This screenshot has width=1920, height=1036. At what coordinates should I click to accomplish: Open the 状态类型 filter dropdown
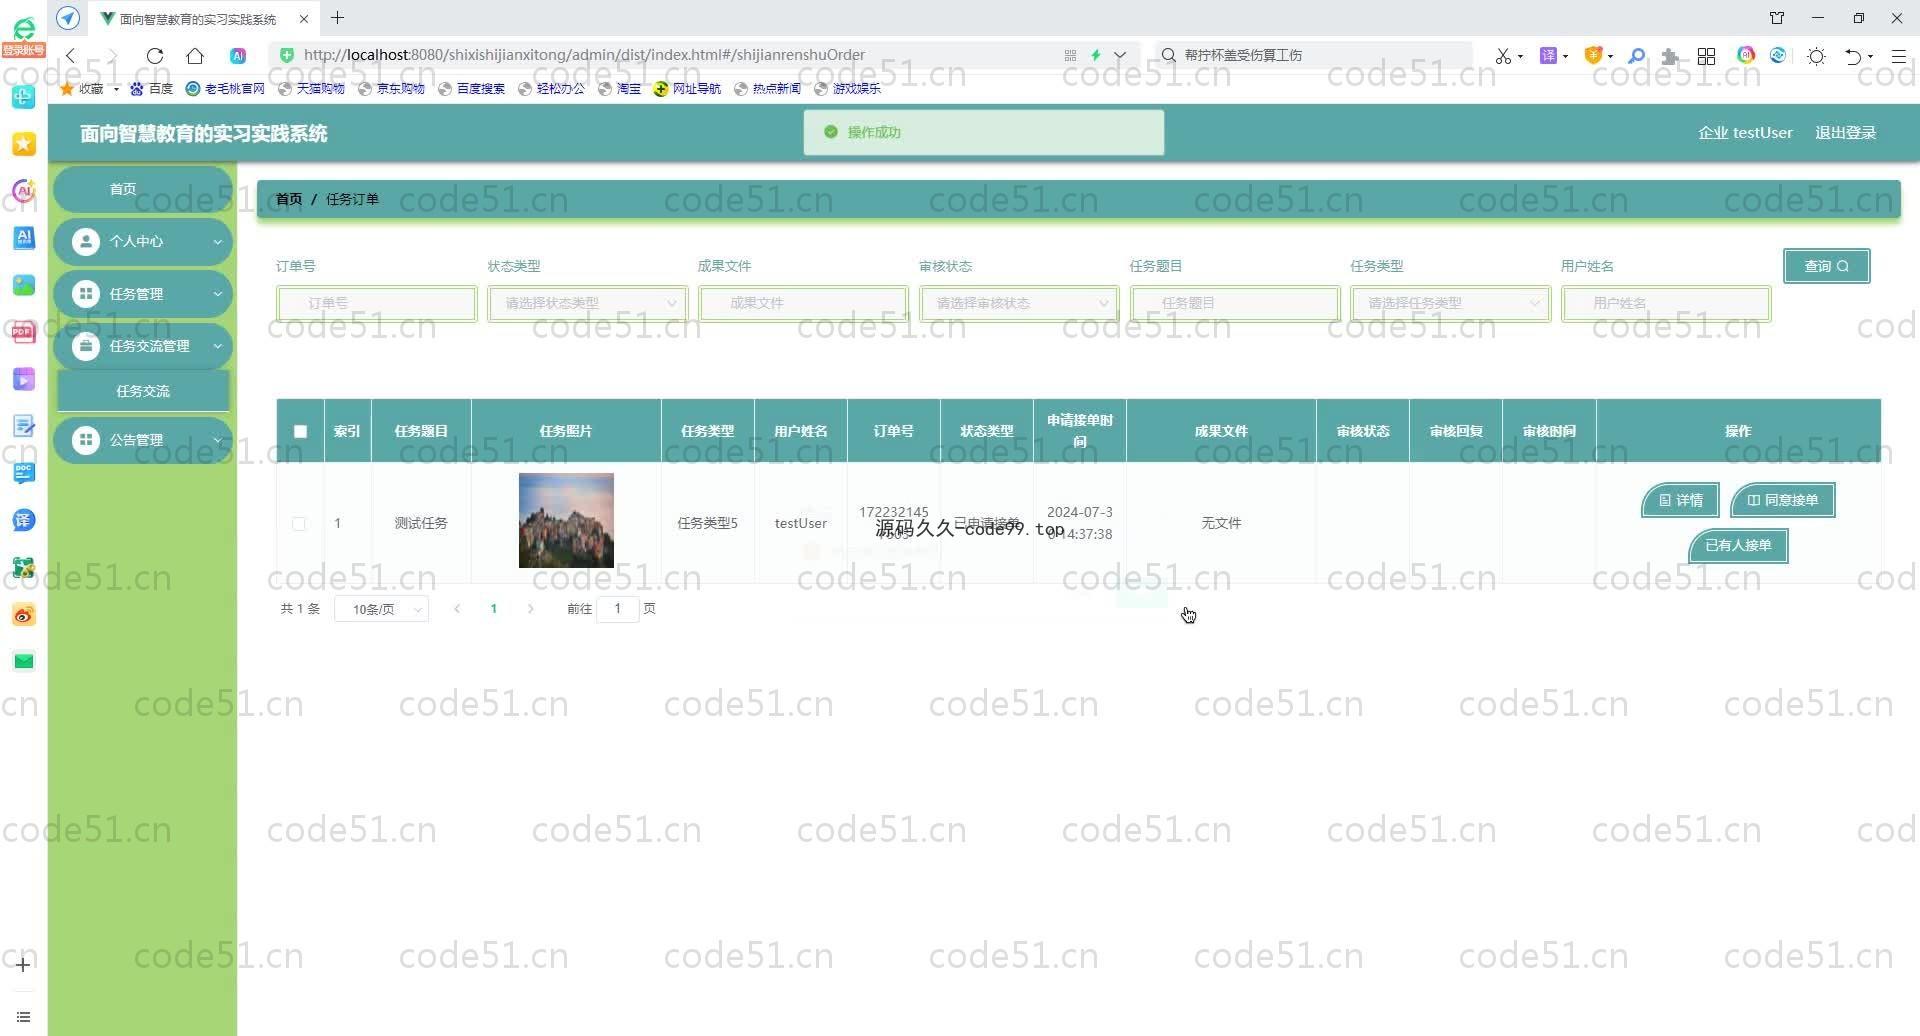587,303
